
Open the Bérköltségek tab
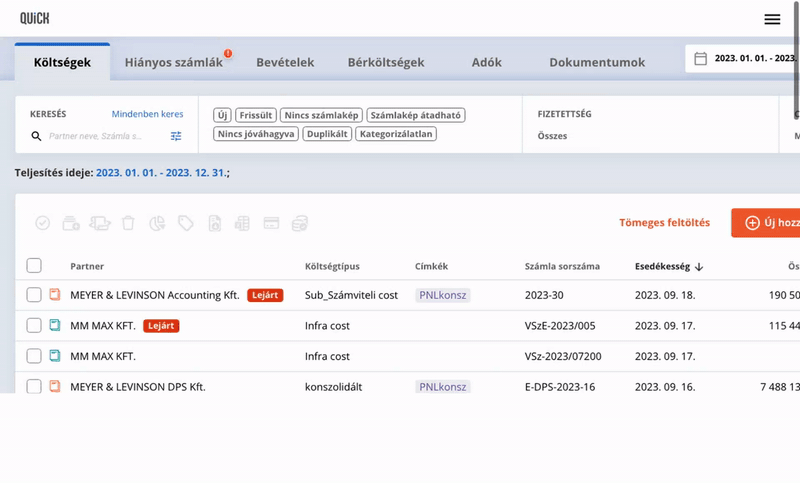tap(386, 62)
